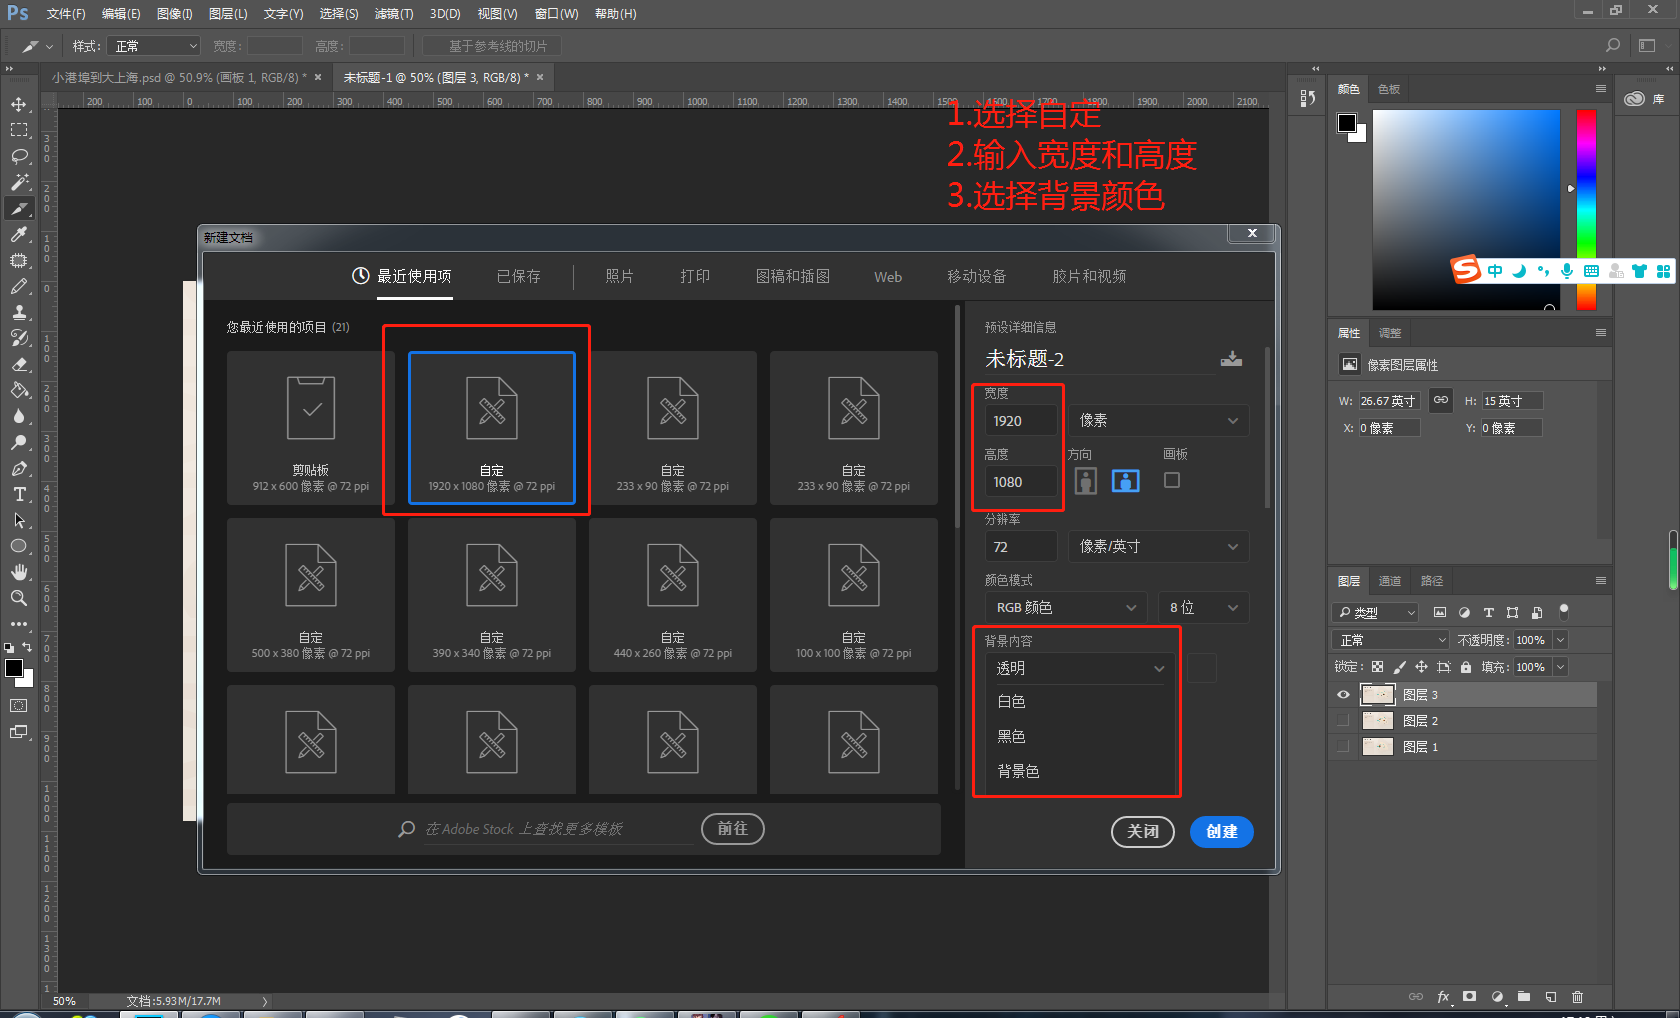
Task: Select the Lasso tool
Action: click(x=19, y=156)
